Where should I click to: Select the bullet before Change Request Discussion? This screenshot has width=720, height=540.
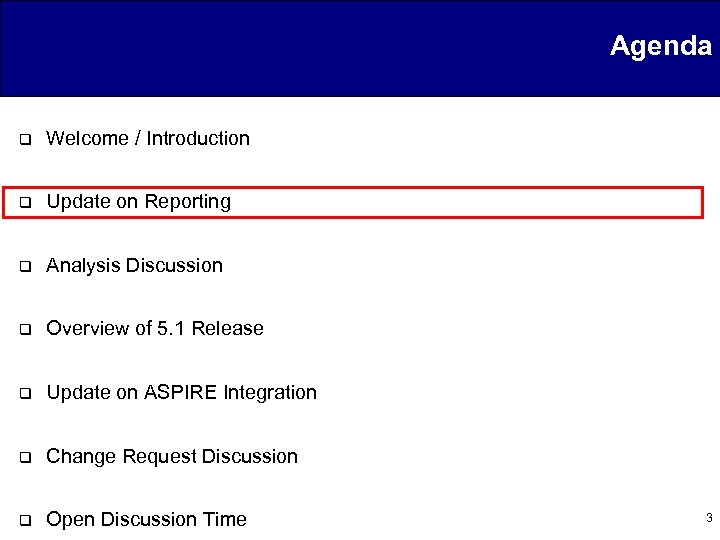[23, 457]
